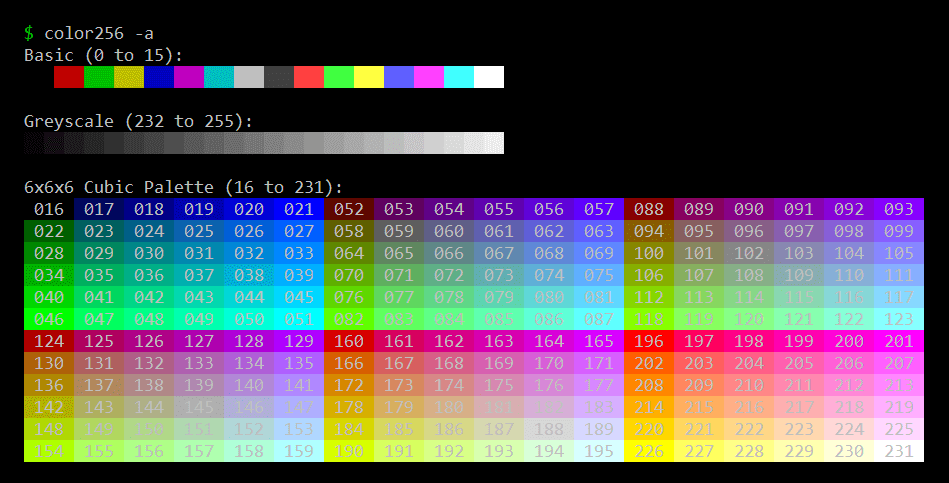Click the bright magenta Basic swatch
This screenshot has height=483, width=949.
(x=429, y=77)
